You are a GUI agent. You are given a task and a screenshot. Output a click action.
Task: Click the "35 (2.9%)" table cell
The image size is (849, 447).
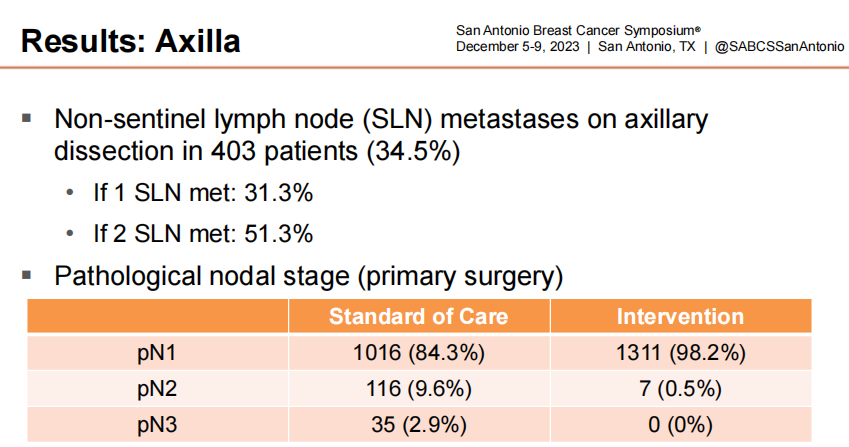click(x=418, y=423)
